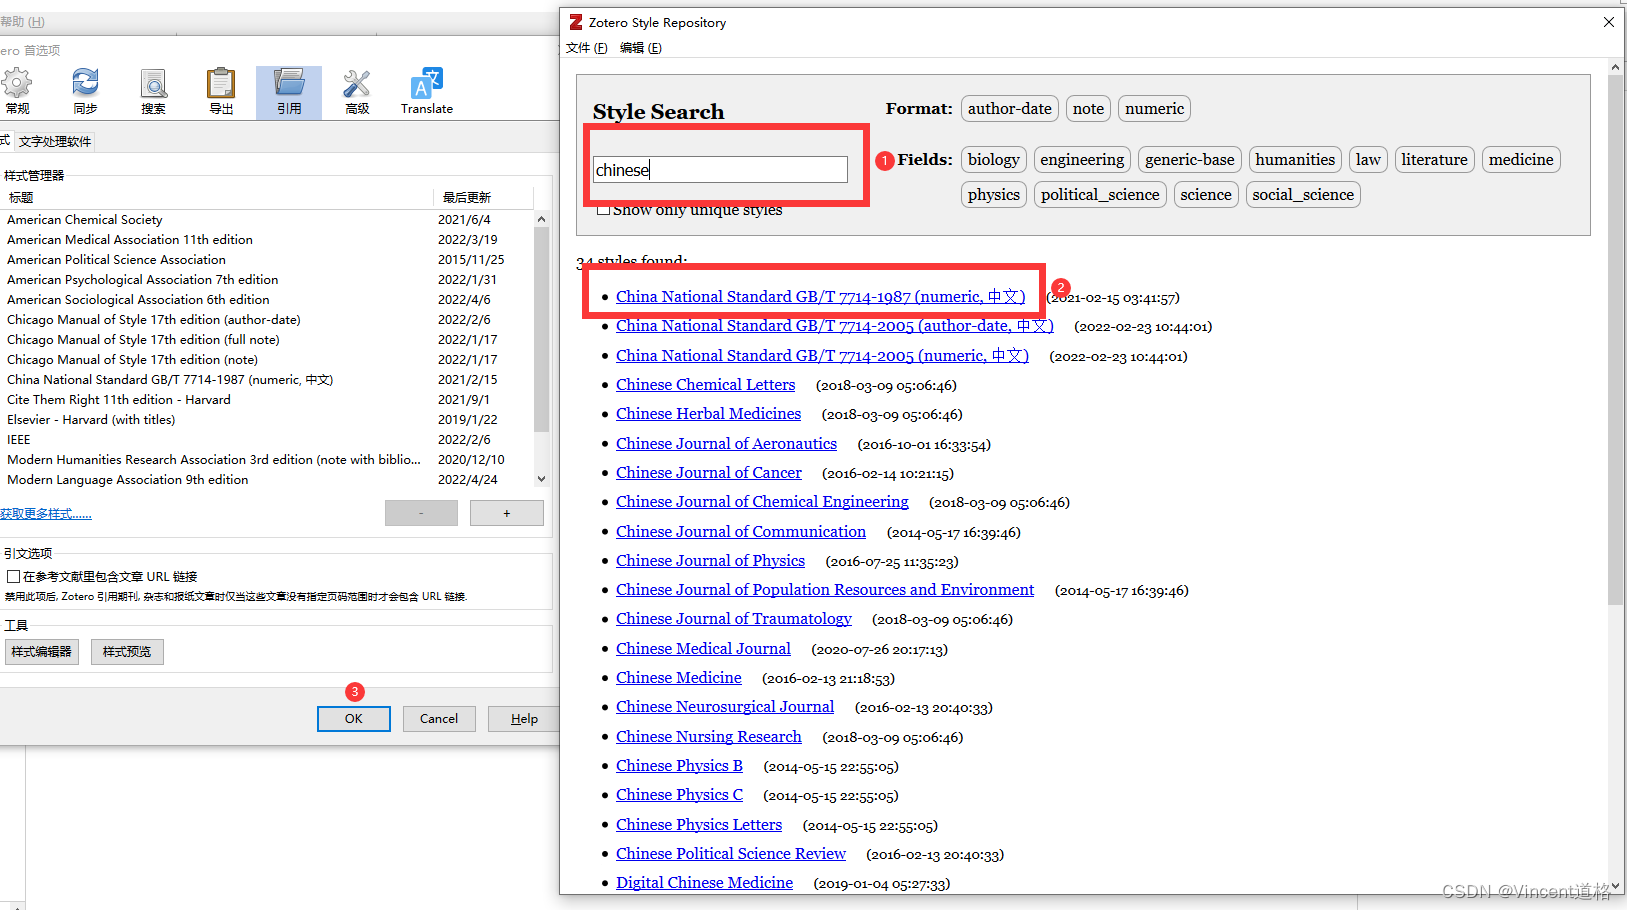Click Style Repository scrollbar down arrow
This screenshot has height=910, width=1627.
click(x=1615, y=885)
